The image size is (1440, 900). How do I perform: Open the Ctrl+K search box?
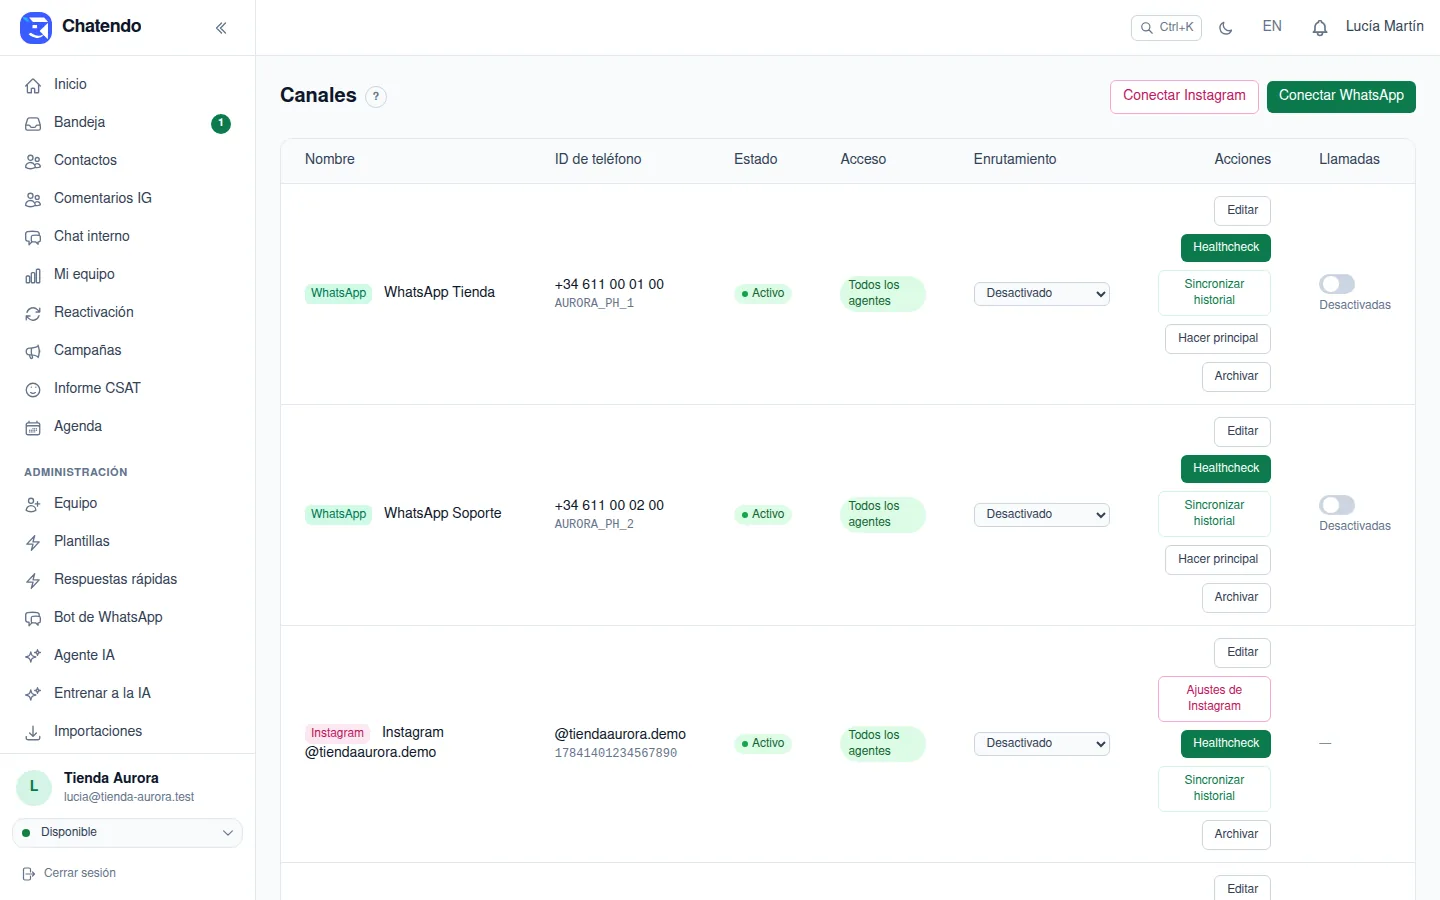tap(1166, 28)
